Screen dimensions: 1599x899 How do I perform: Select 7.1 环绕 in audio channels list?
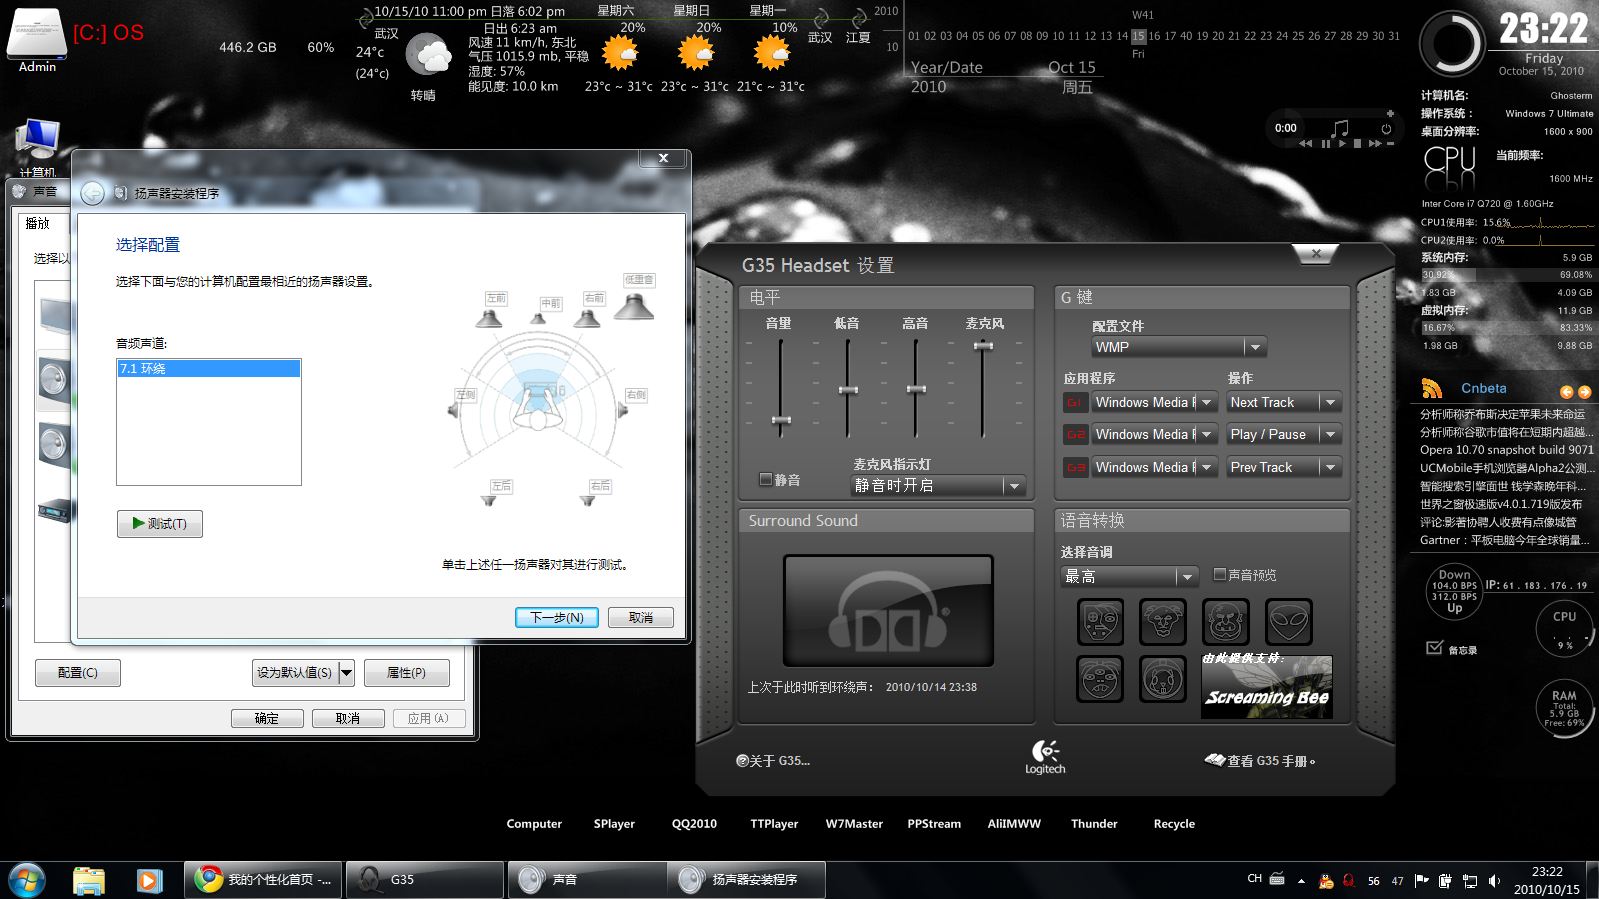209,369
